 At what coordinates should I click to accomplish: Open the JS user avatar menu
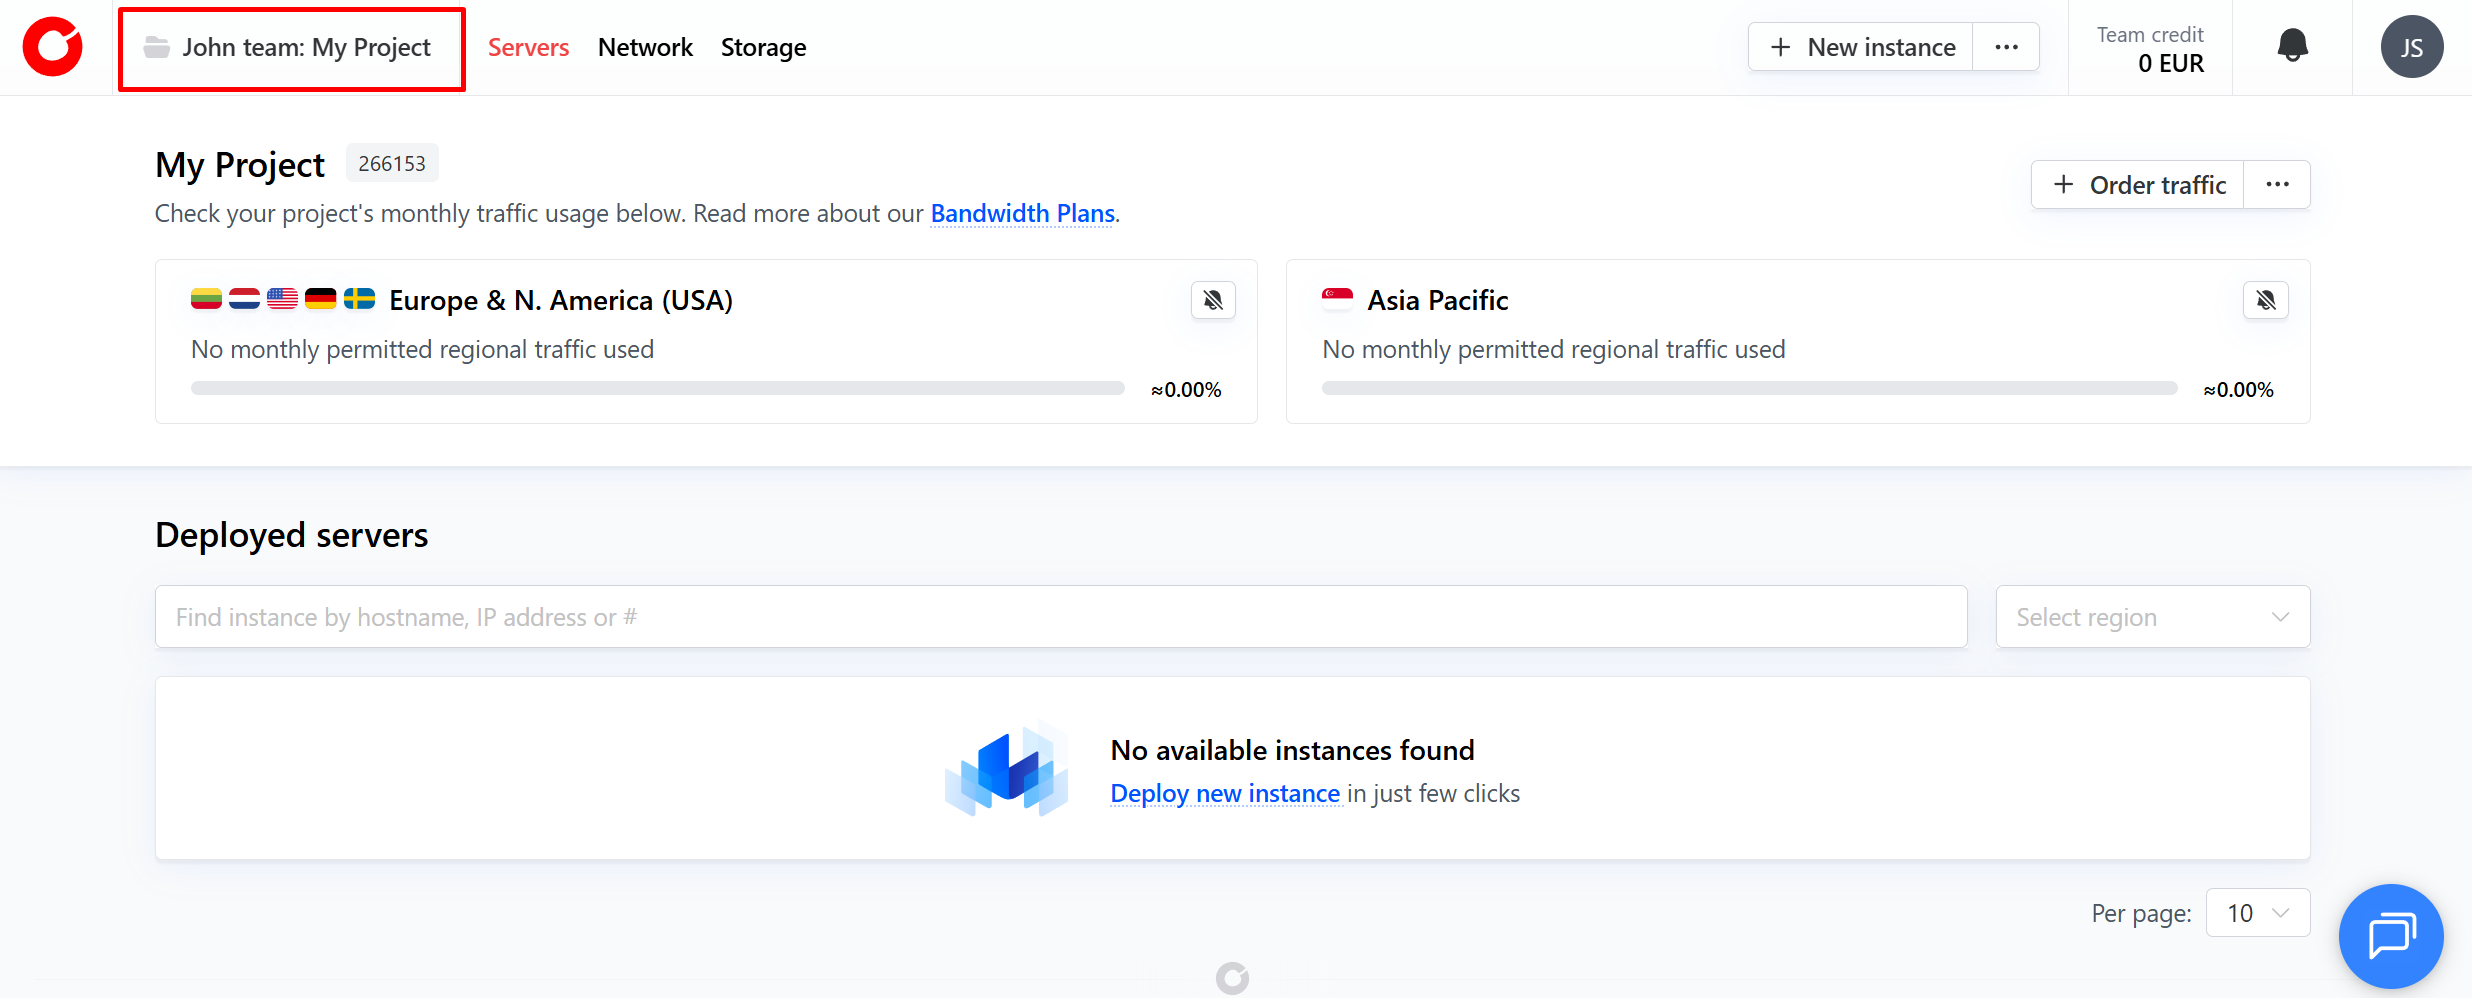pyautogui.click(x=2411, y=47)
